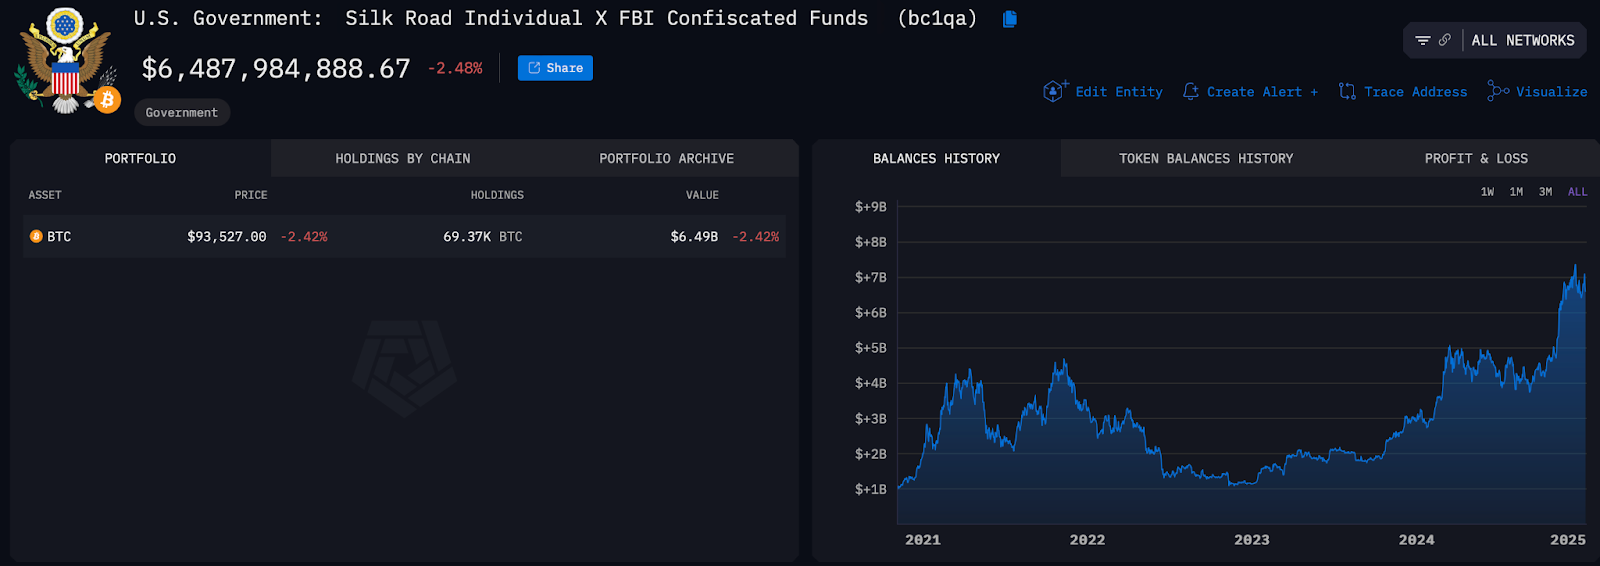1600x566 pixels.
Task: Click the $93,527.00 BTC price
Action: point(227,237)
